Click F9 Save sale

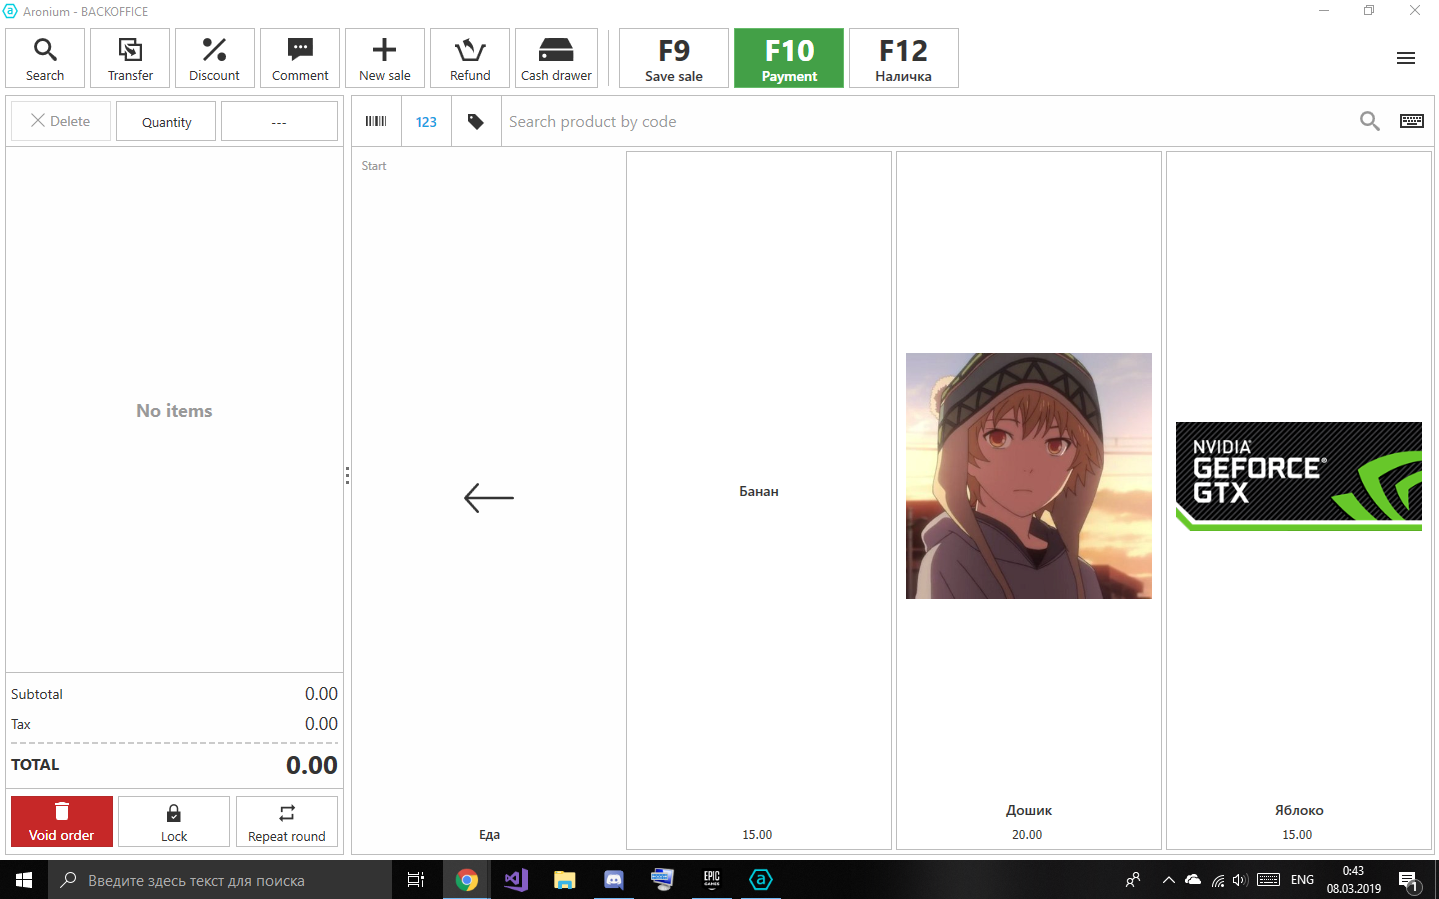674,59
